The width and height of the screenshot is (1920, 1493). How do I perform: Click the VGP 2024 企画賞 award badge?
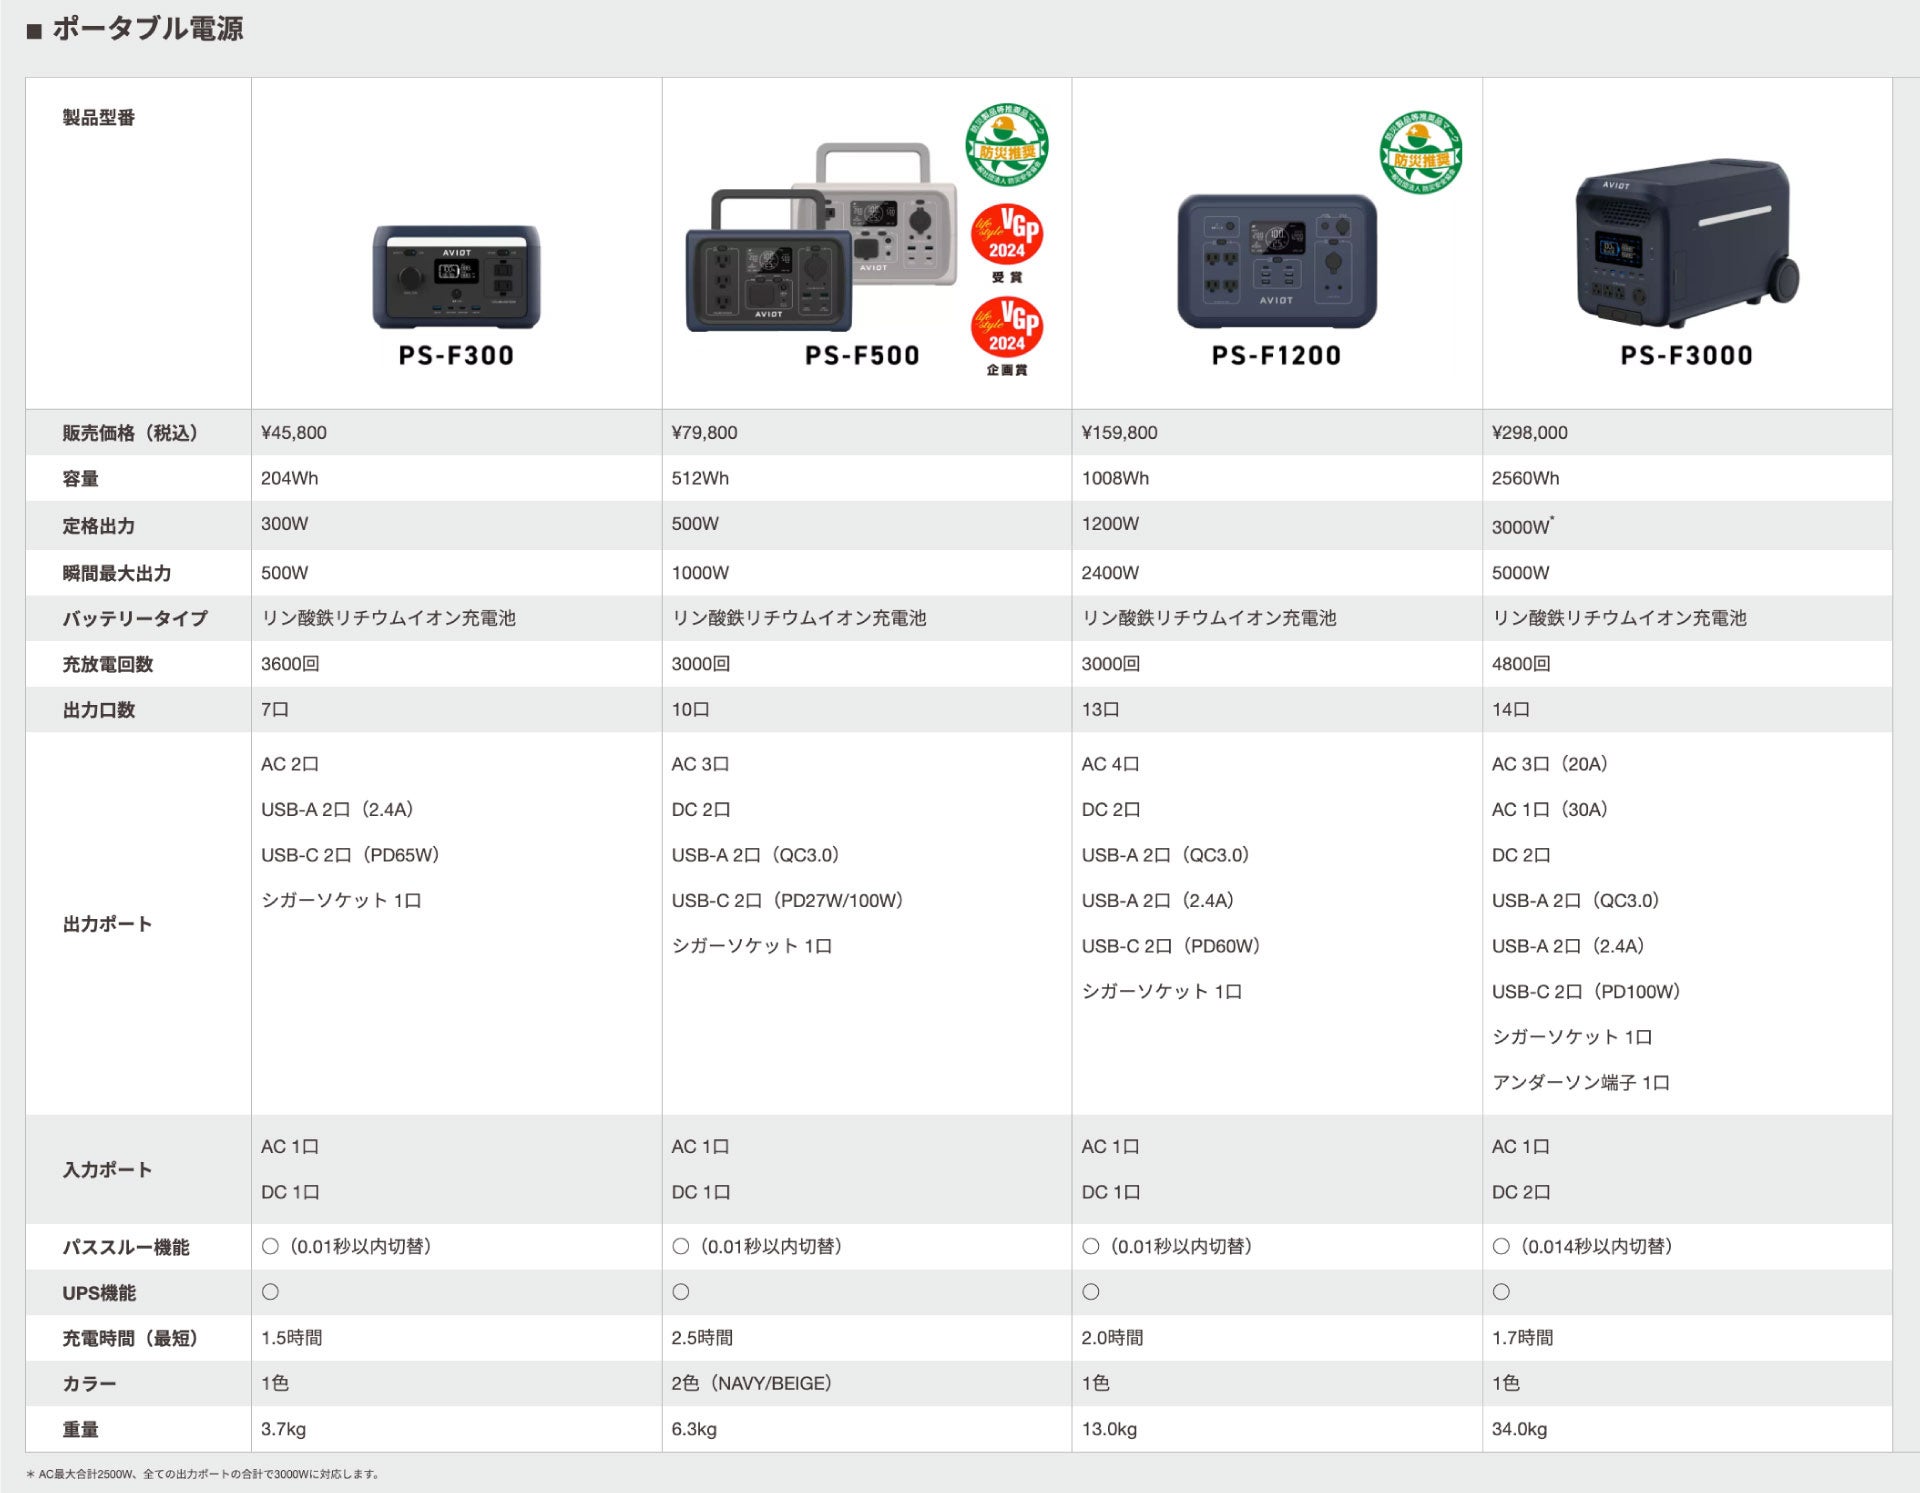click(1007, 328)
